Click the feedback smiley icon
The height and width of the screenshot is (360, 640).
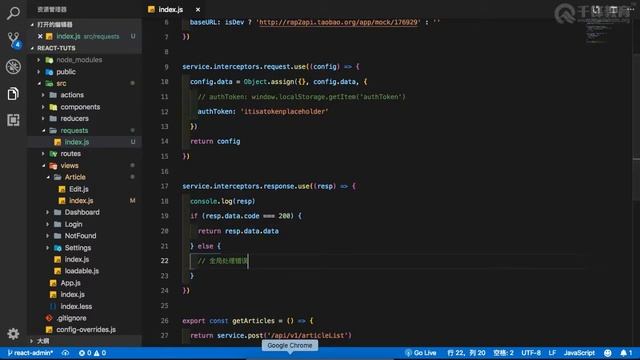coord(608,353)
